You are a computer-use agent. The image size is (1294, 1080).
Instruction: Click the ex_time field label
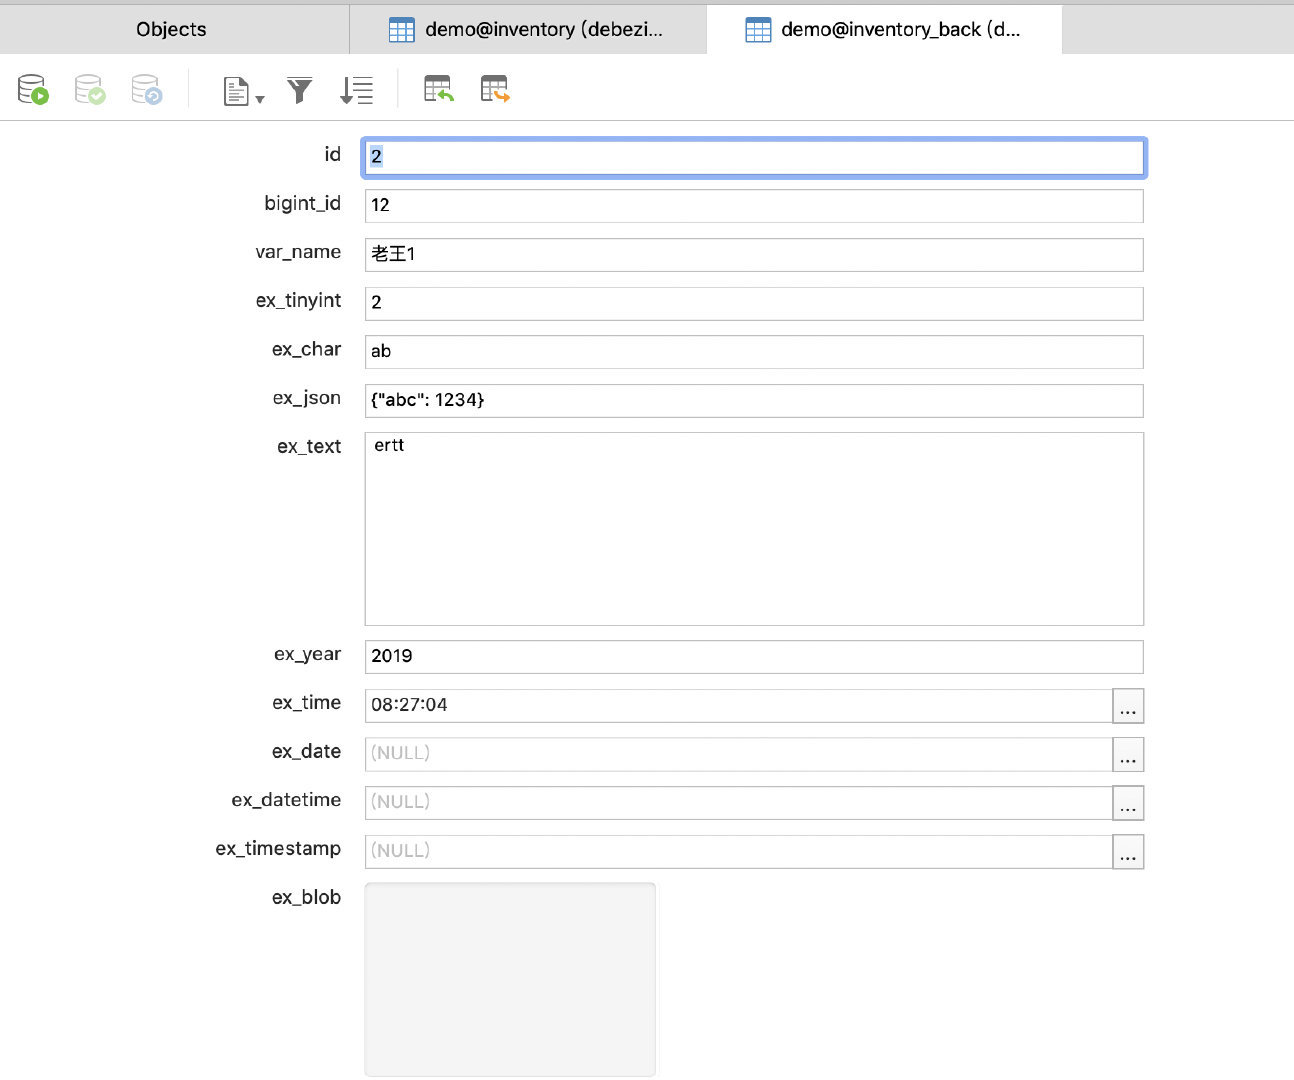[x=306, y=703]
